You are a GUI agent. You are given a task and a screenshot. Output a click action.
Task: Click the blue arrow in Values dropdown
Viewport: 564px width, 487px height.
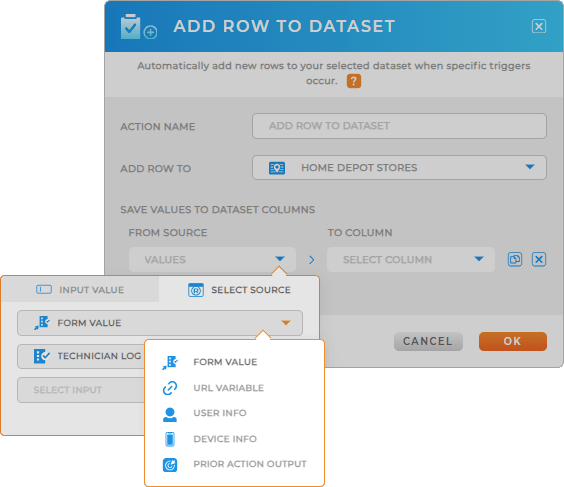pos(280,259)
